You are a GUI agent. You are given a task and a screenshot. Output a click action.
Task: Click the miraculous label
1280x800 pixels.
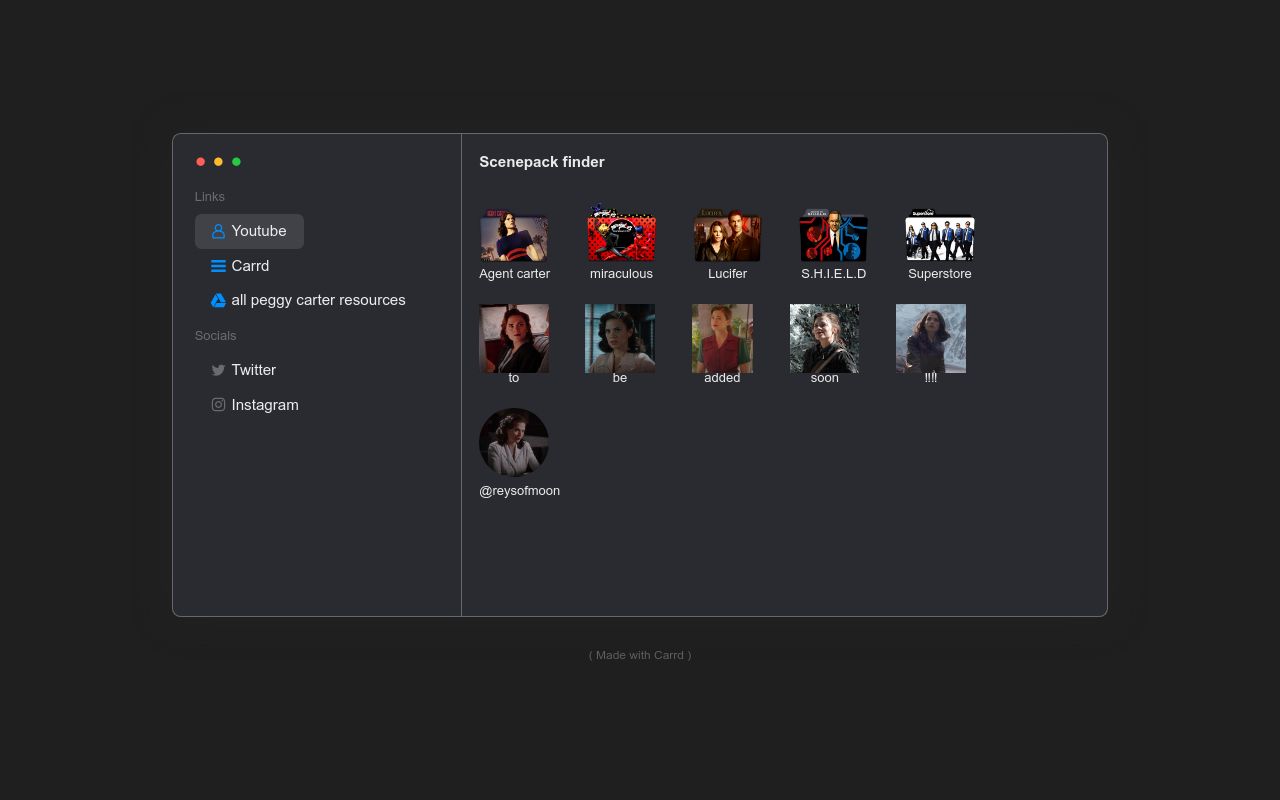[621, 274]
